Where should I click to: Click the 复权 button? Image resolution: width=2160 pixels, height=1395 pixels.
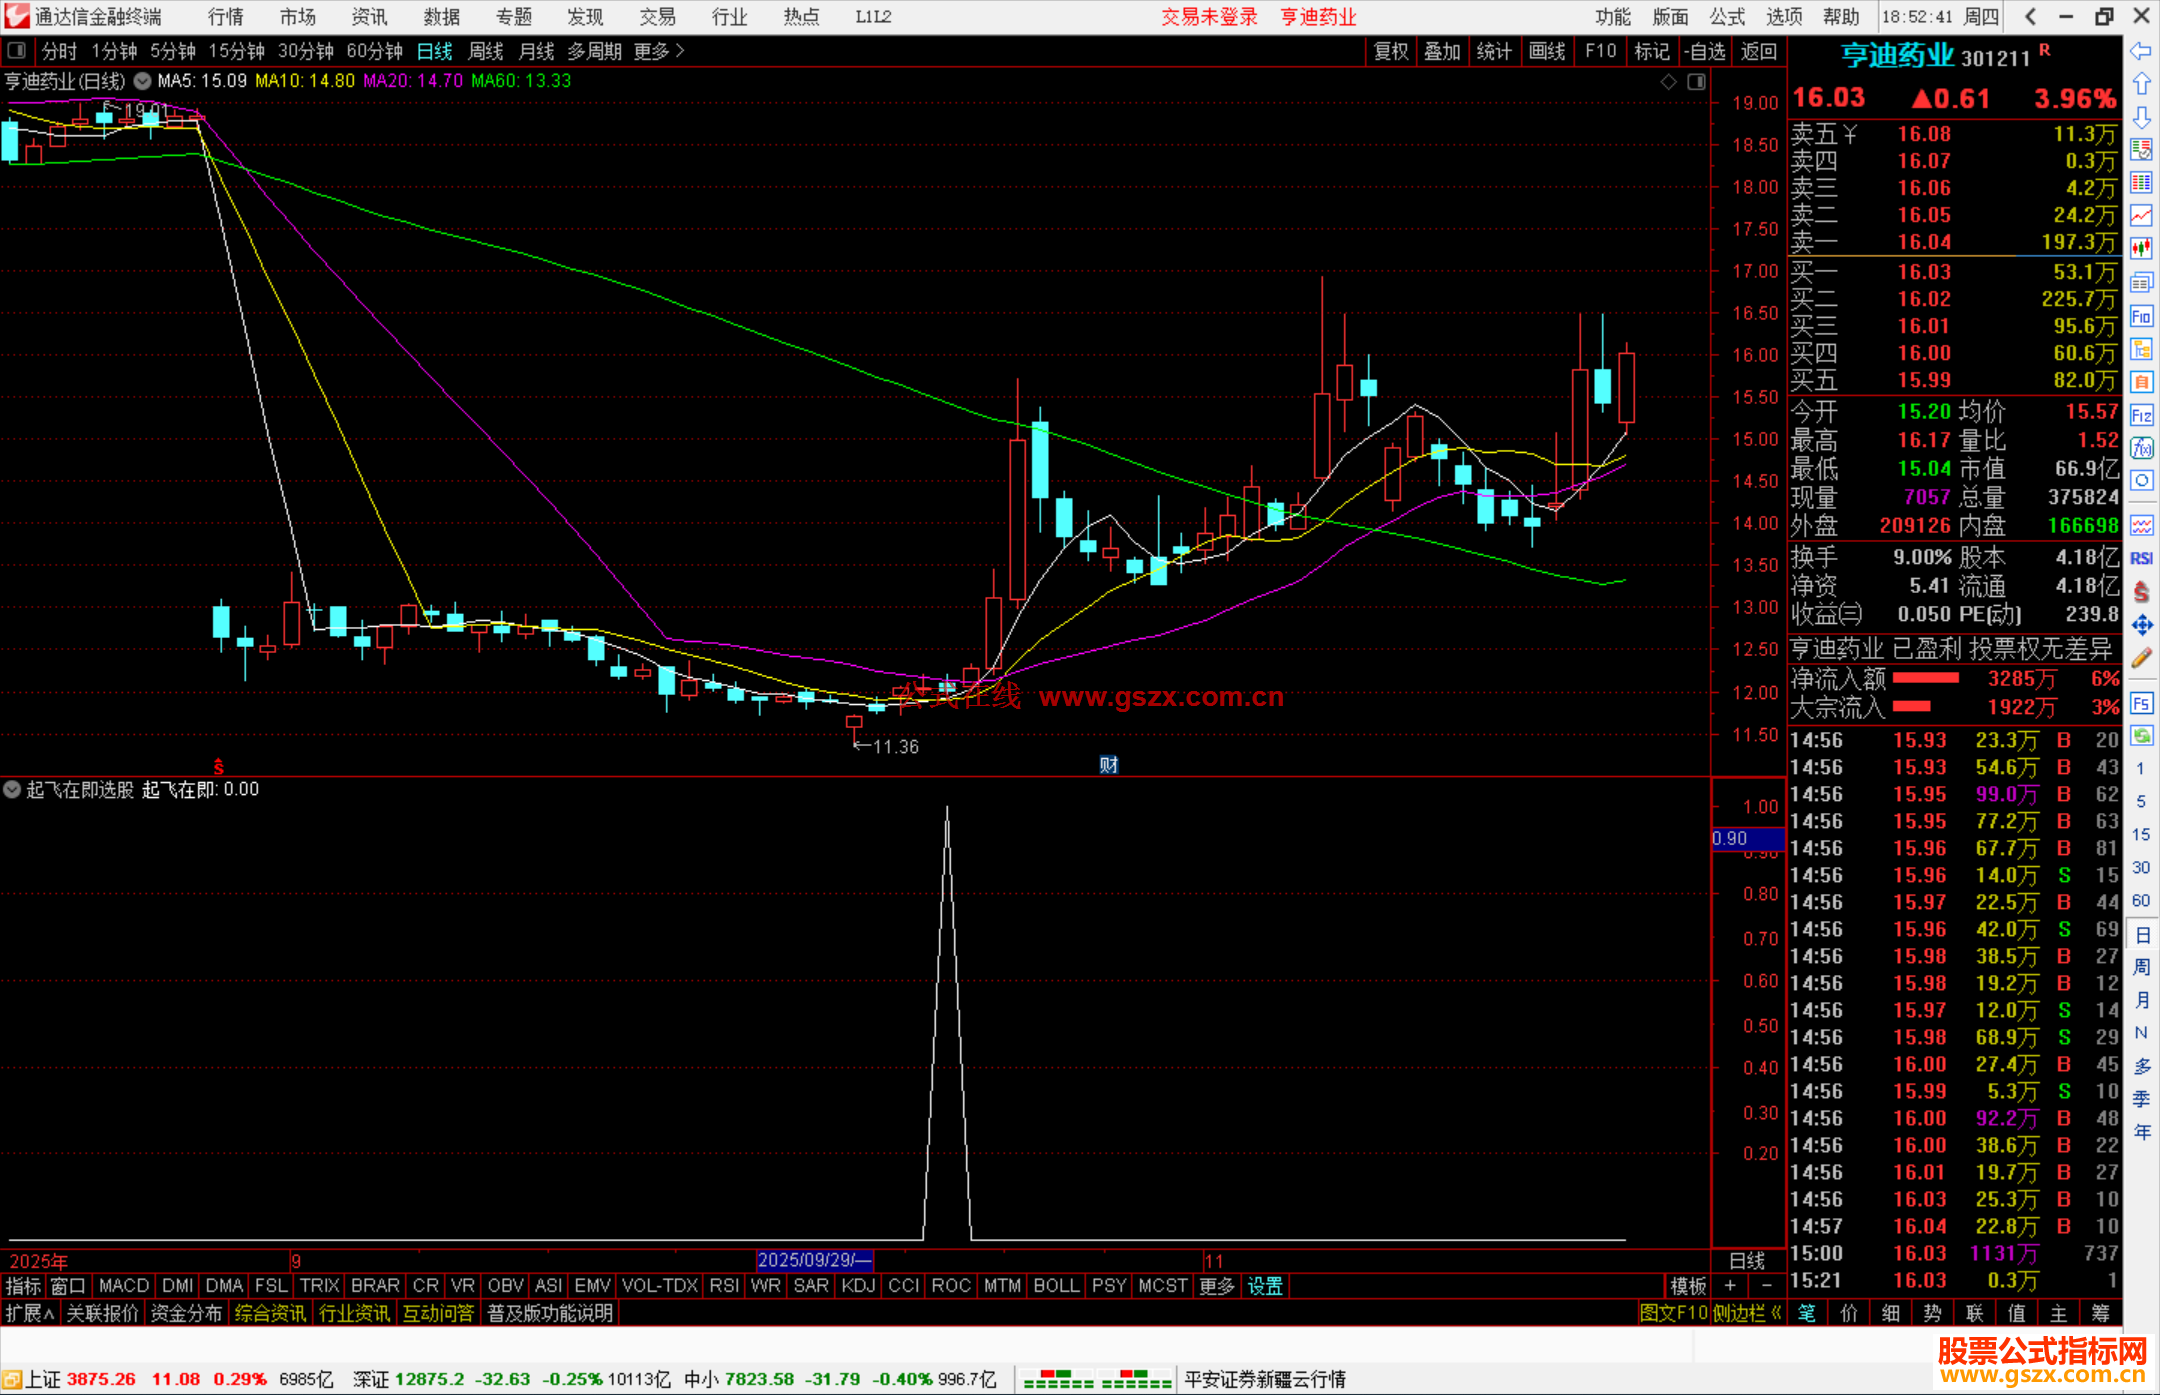coord(1390,51)
